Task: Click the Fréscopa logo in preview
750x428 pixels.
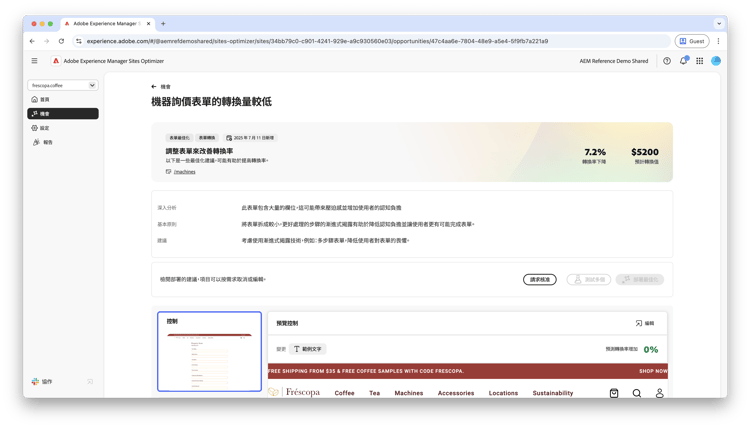Action: click(x=294, y=392)
